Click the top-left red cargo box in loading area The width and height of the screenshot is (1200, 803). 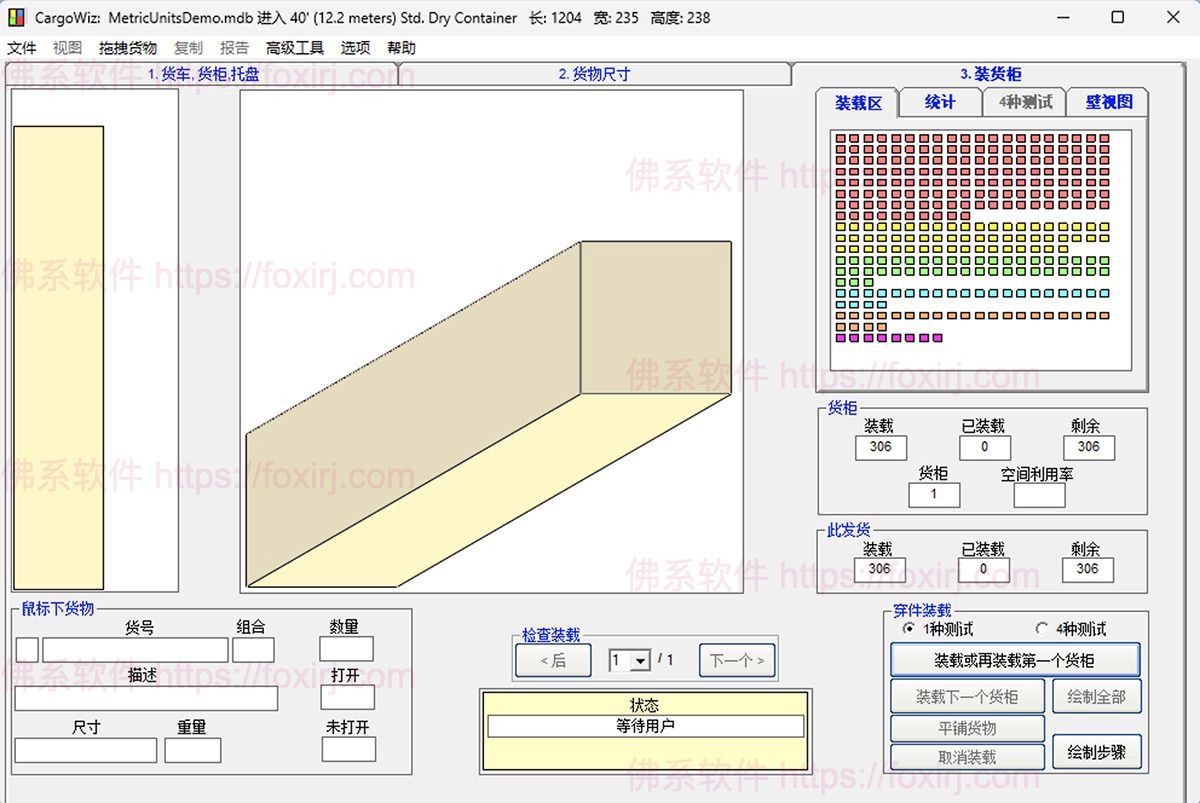[841, 139]
